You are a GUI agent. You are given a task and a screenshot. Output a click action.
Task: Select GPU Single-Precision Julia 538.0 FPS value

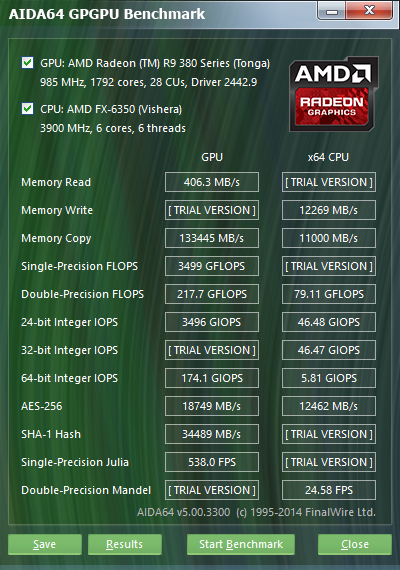pyautogui.click(x=212, y=462)
